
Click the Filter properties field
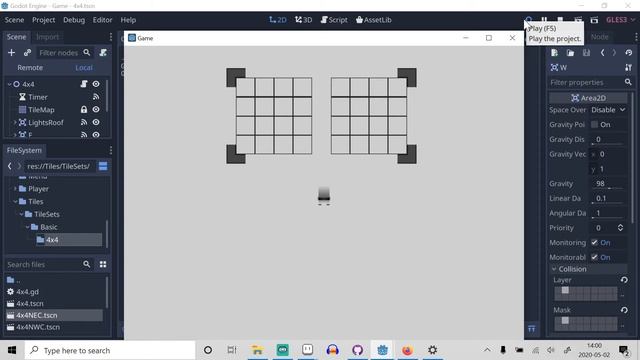[590, 82]
